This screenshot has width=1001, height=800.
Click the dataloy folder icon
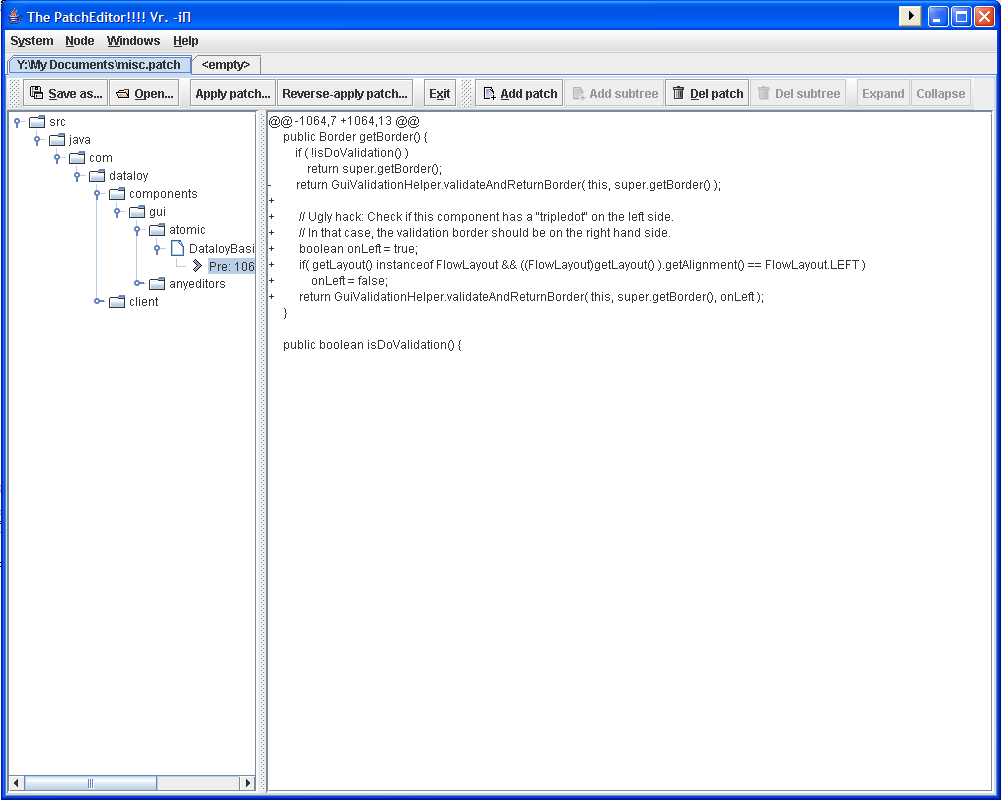click(x=97, y=176)
